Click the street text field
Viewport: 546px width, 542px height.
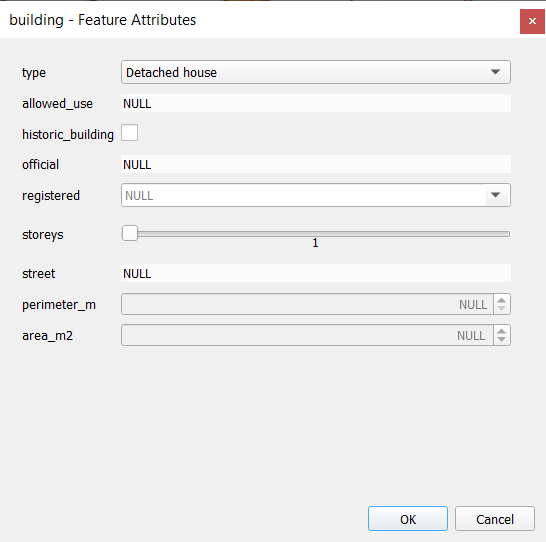[x=315, y=273]
